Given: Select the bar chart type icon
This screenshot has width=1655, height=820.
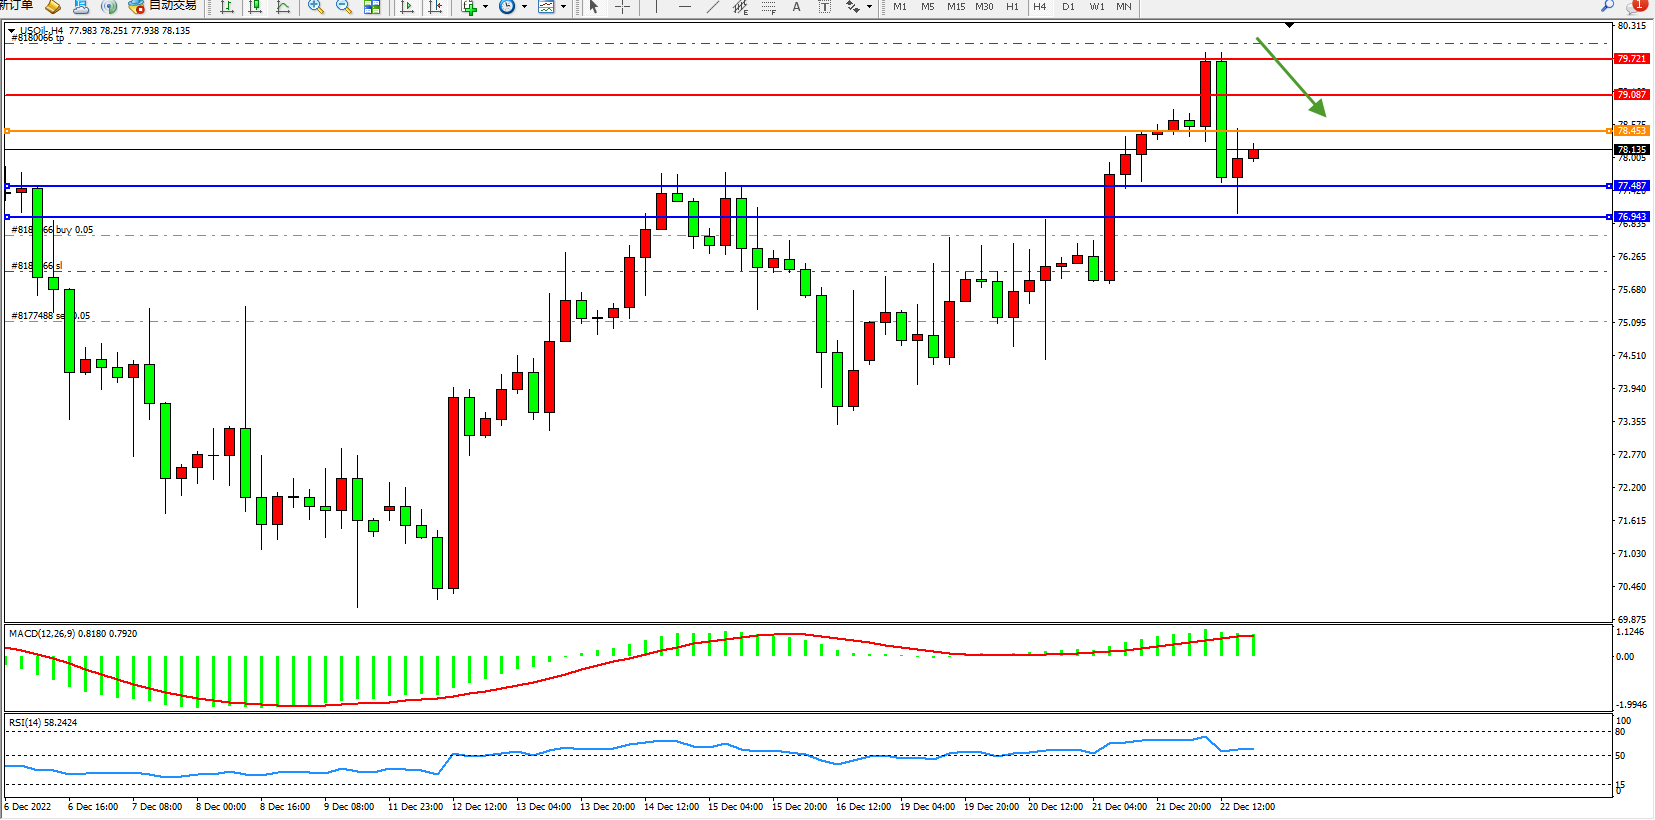Looking at the screenshot, I should (227, 7).
